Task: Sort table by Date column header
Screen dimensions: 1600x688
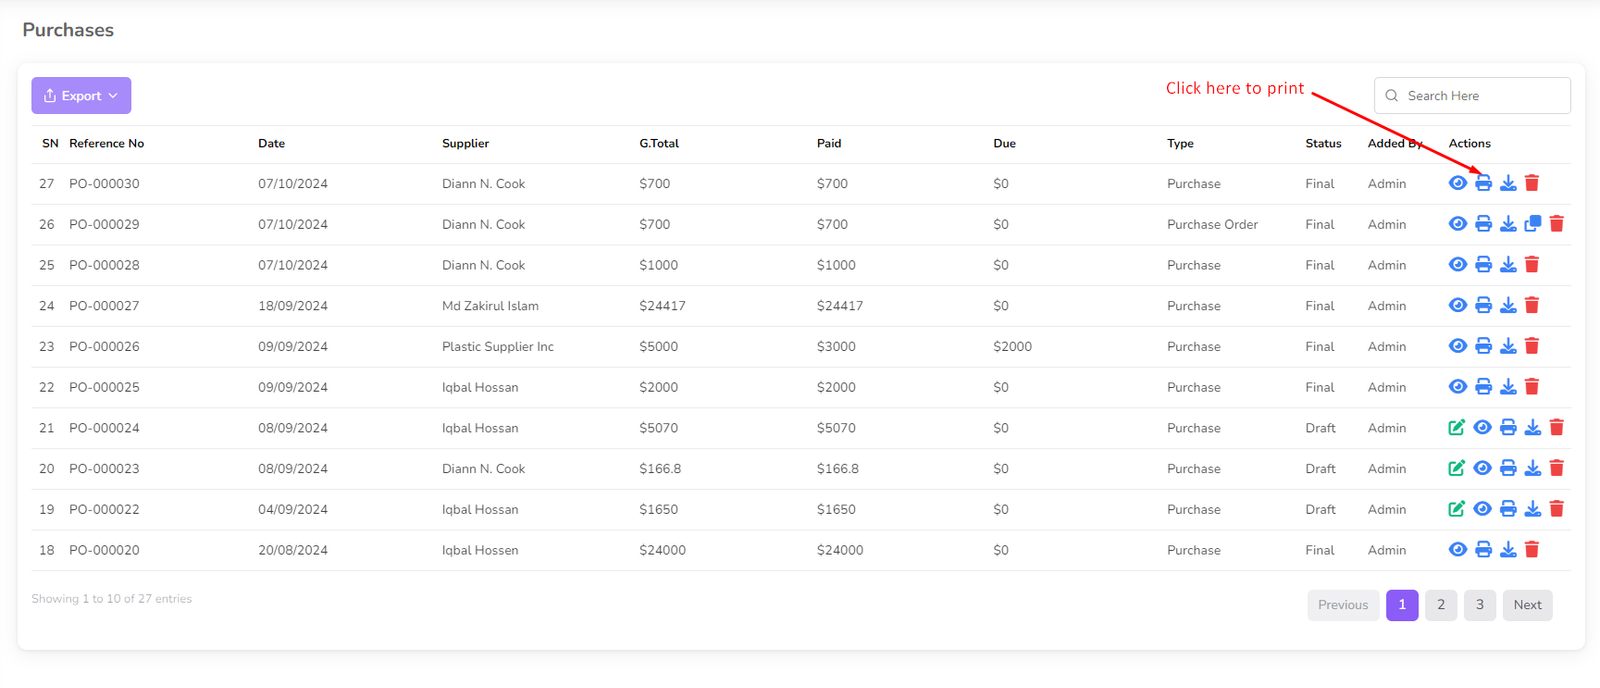Action: (x=271, y=144)
